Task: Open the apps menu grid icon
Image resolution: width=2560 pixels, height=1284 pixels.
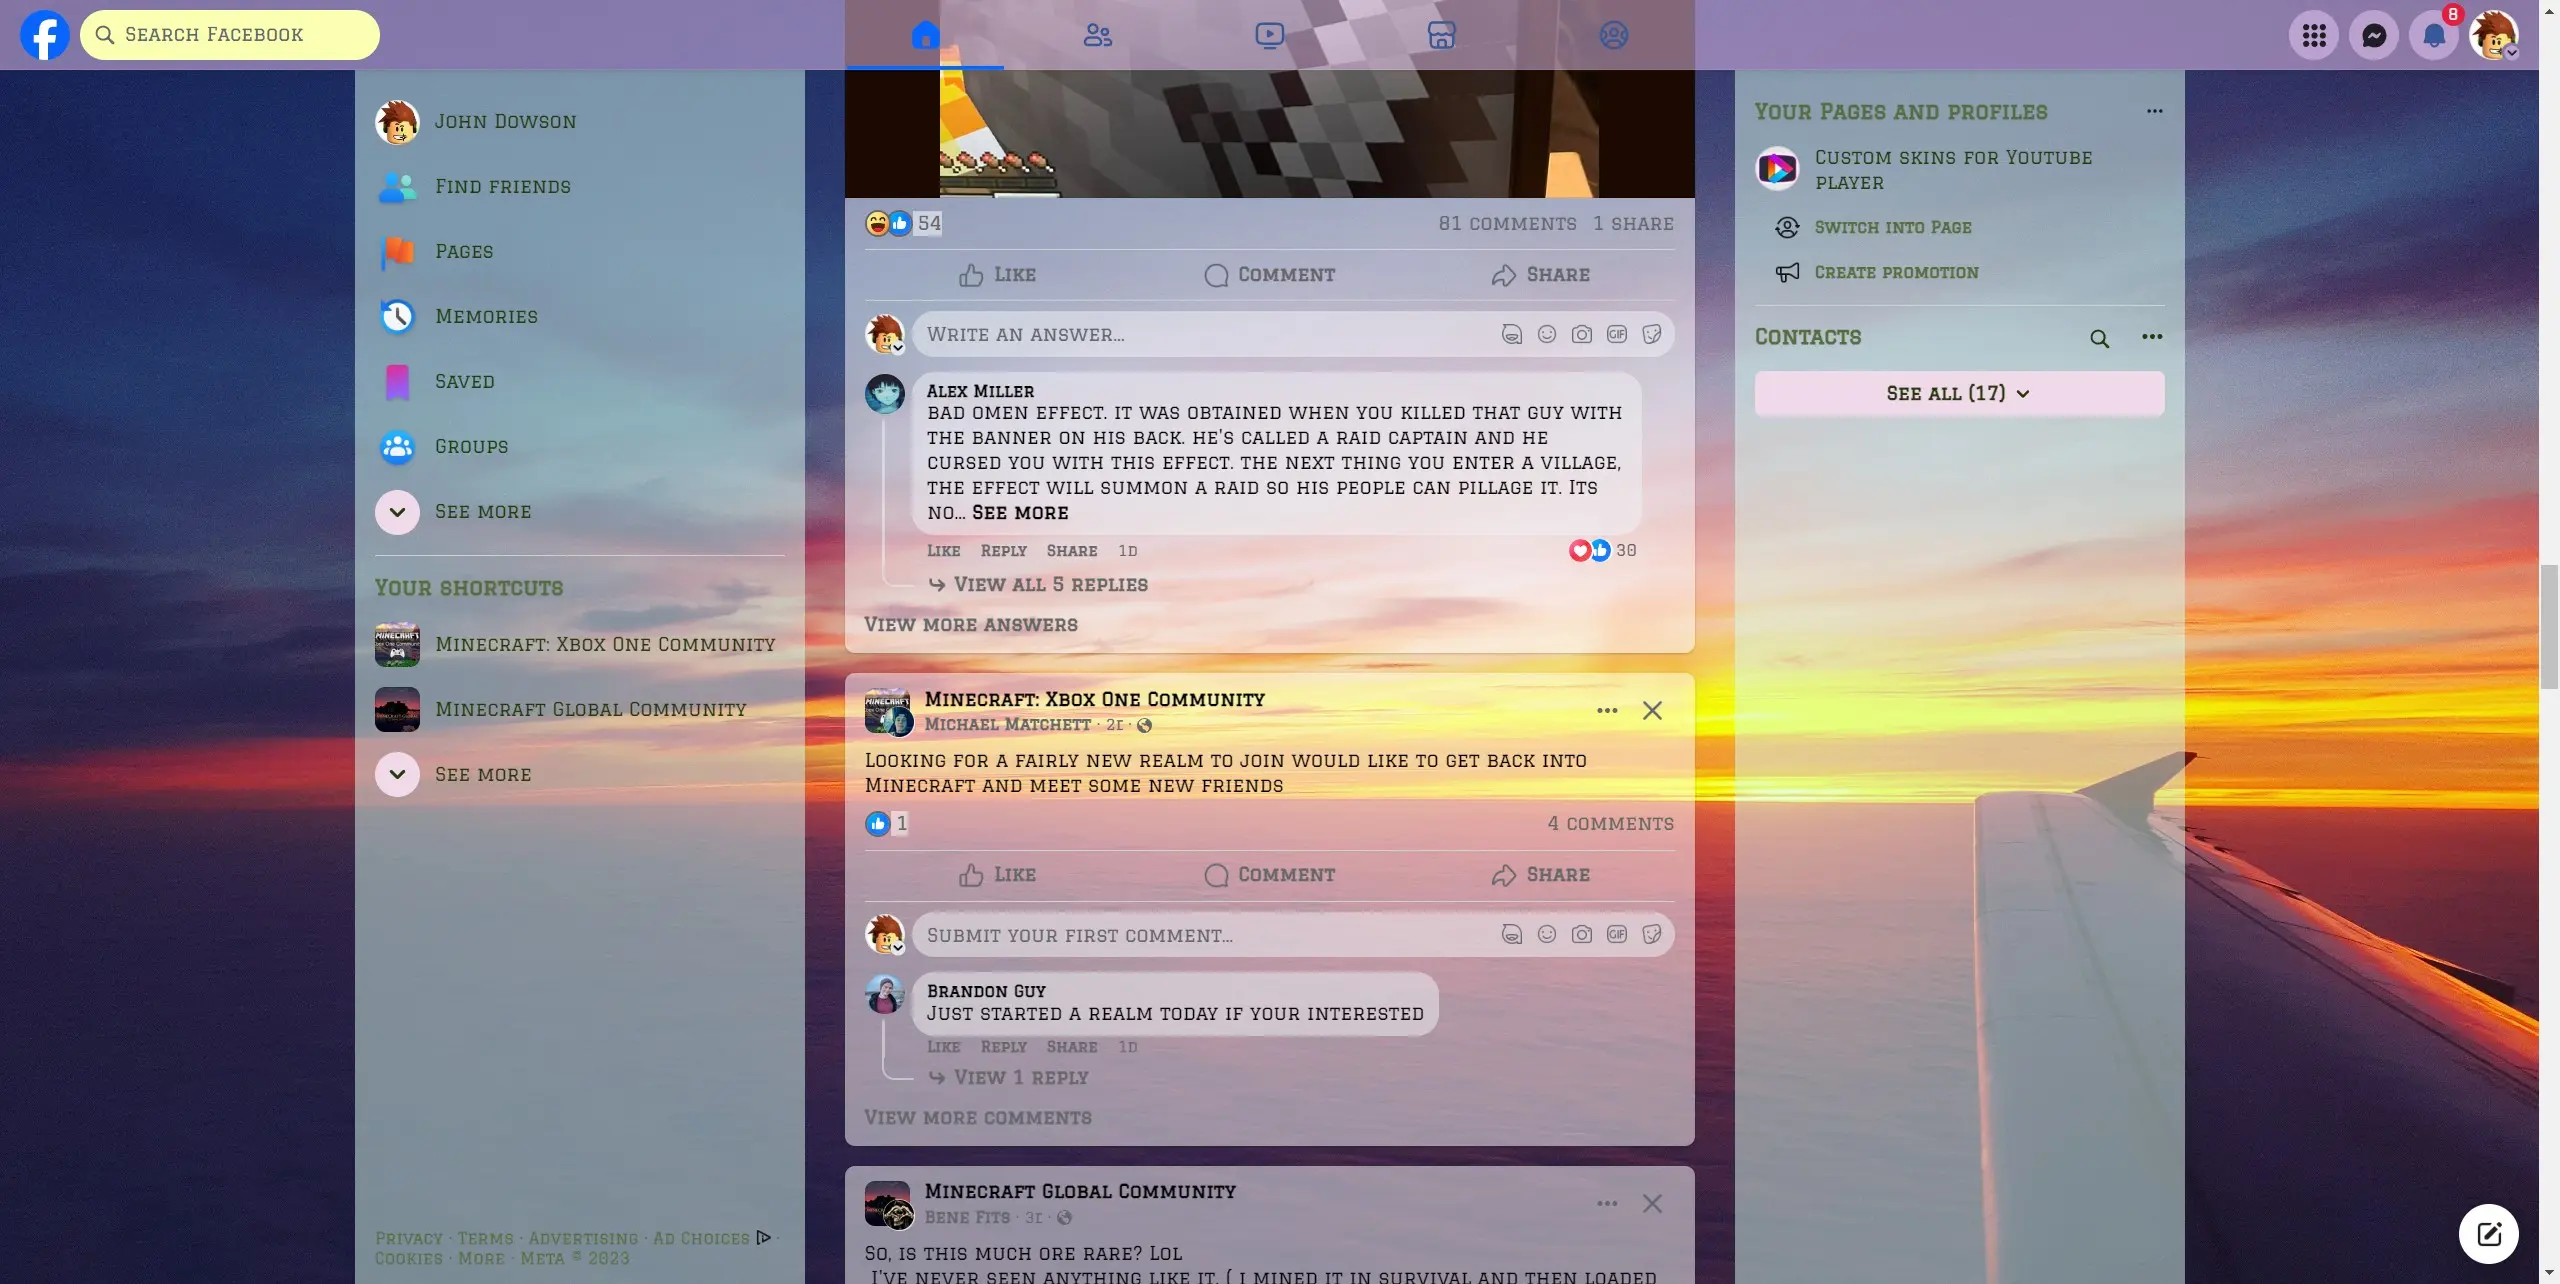Action: coord(2314,36)
